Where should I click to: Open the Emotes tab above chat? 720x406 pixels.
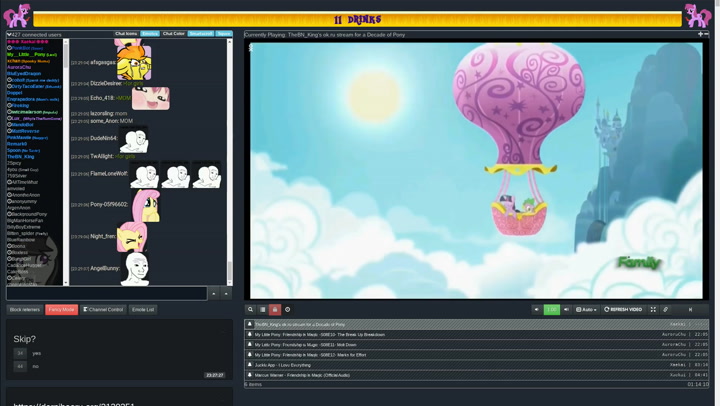(150, 34)
